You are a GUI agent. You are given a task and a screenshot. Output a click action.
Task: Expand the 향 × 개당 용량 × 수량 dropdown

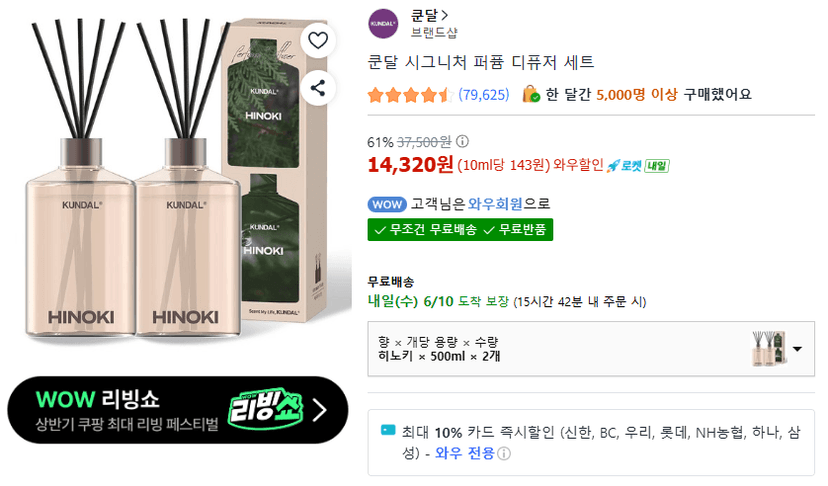pyautogui.click(x=591, y=349)
